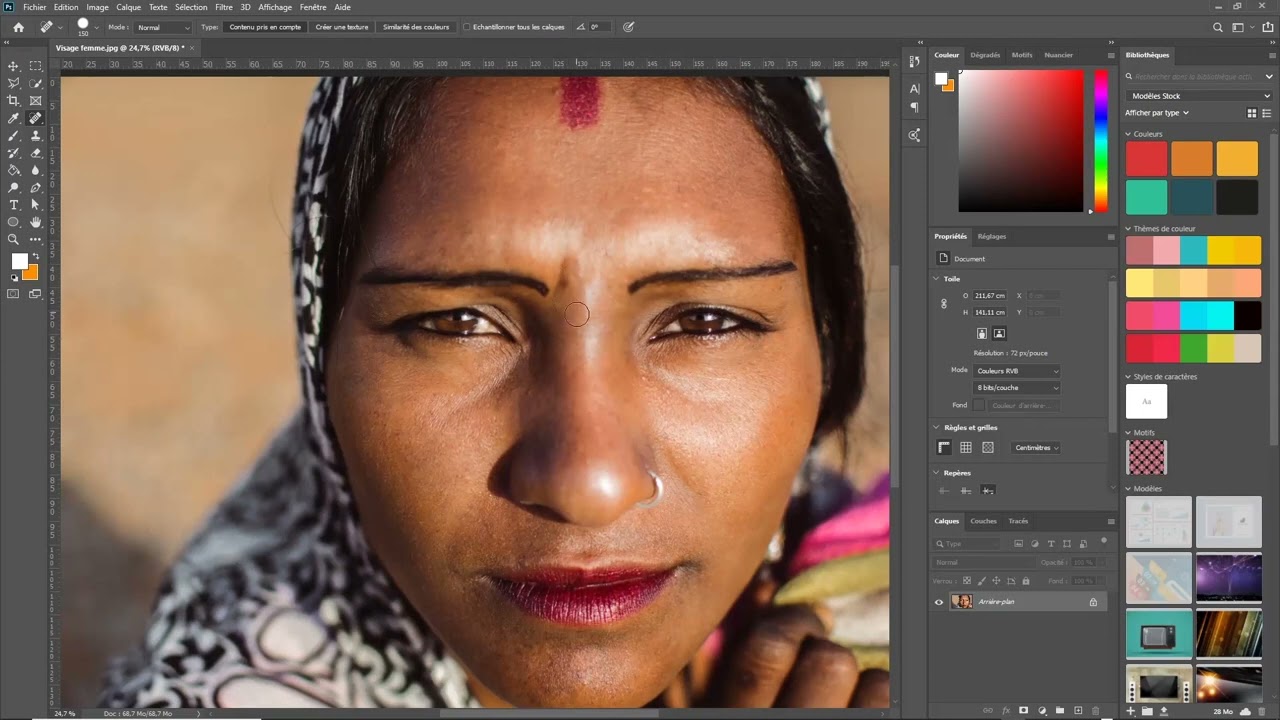This screenshot has width=1280, height=720.
Task: Switch library to grid view
Action: point(1252,113)
